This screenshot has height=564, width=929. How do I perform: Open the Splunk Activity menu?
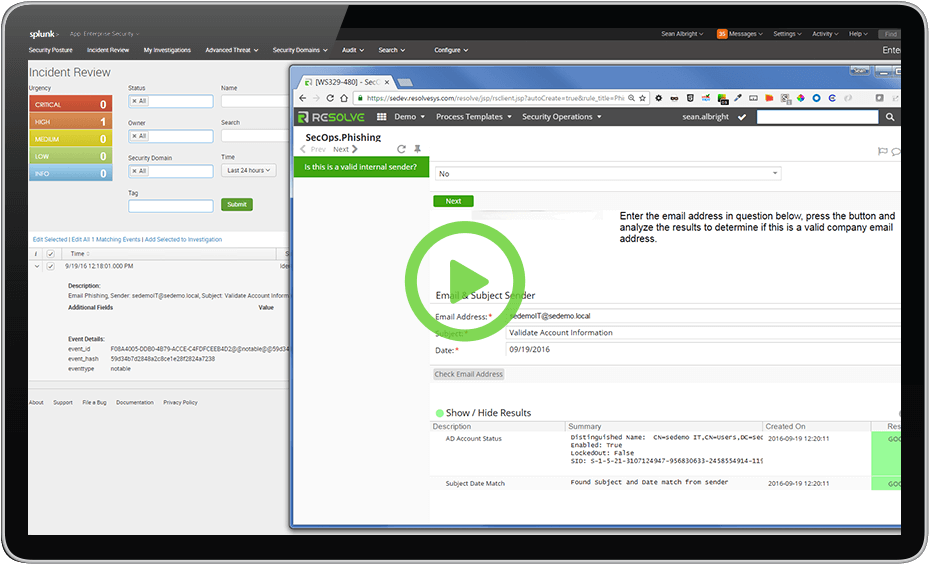825,34
